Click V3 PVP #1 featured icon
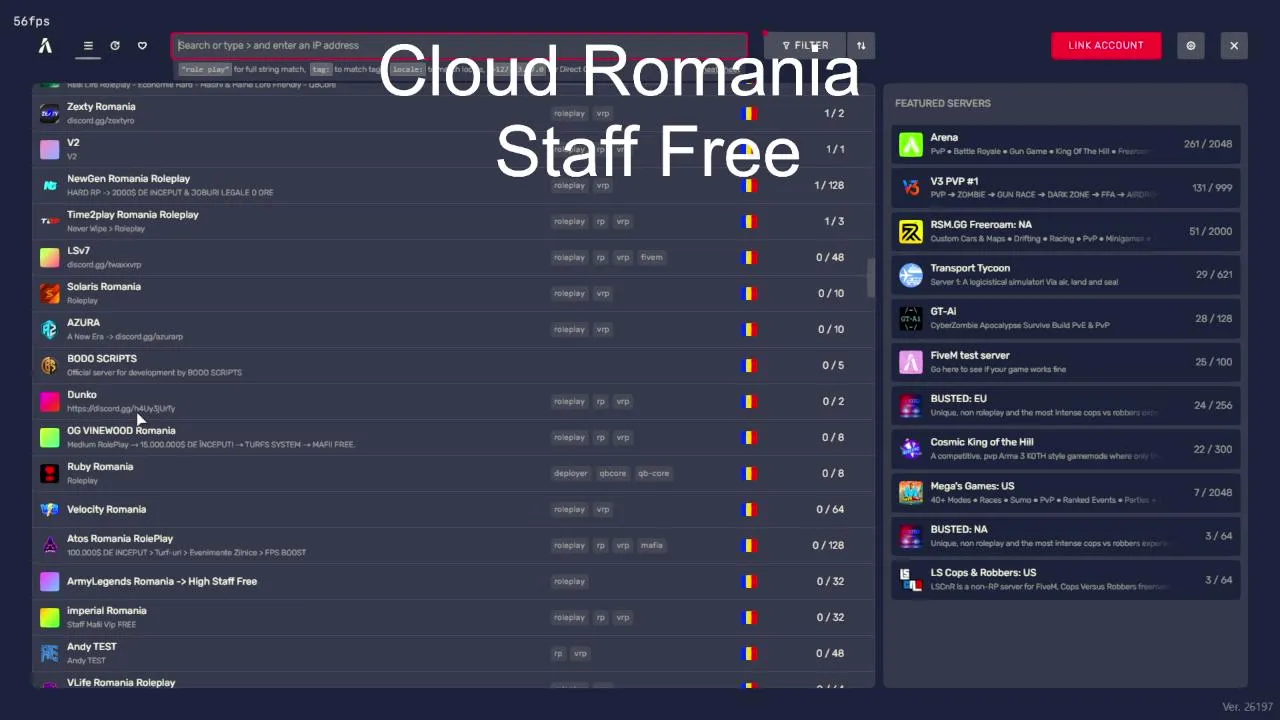 point(911,188)
